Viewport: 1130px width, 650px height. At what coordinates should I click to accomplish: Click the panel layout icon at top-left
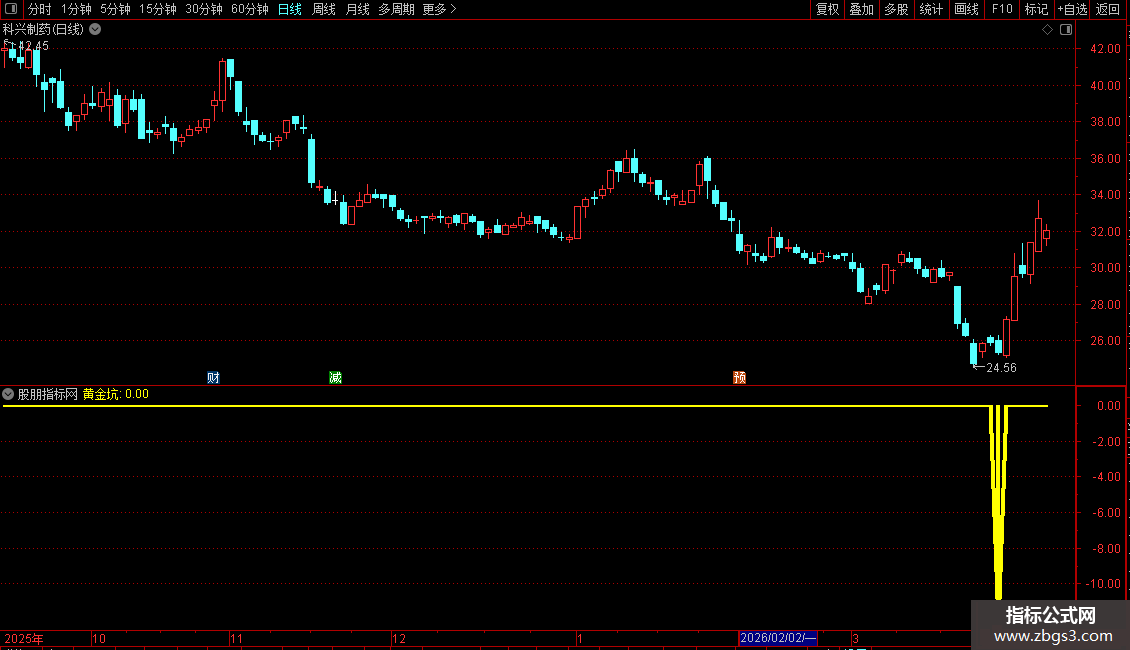pos(11,9)
